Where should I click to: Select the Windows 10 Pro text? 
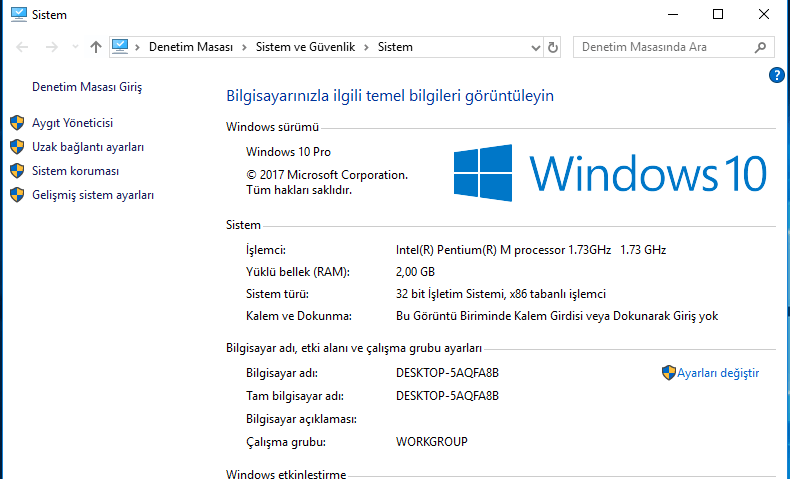point(288,152)
